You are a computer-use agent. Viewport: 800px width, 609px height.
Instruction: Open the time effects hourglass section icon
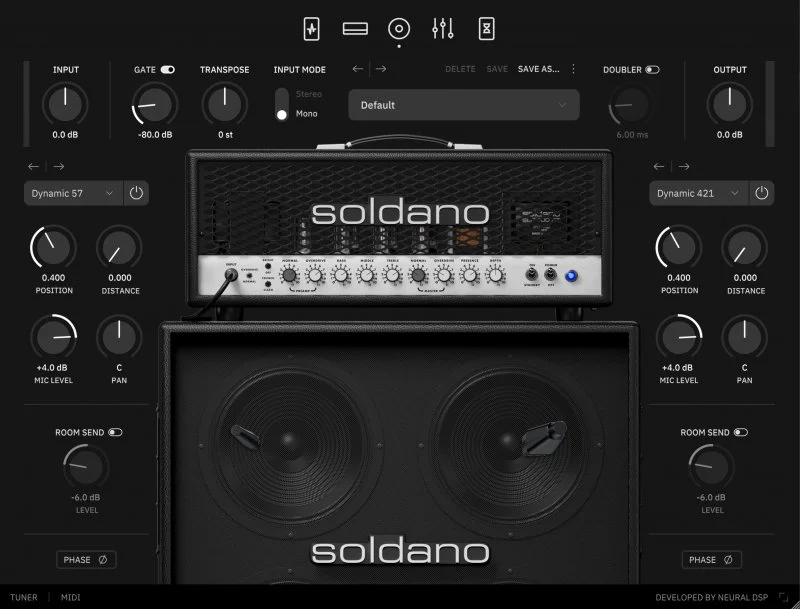tap(486, 29)
